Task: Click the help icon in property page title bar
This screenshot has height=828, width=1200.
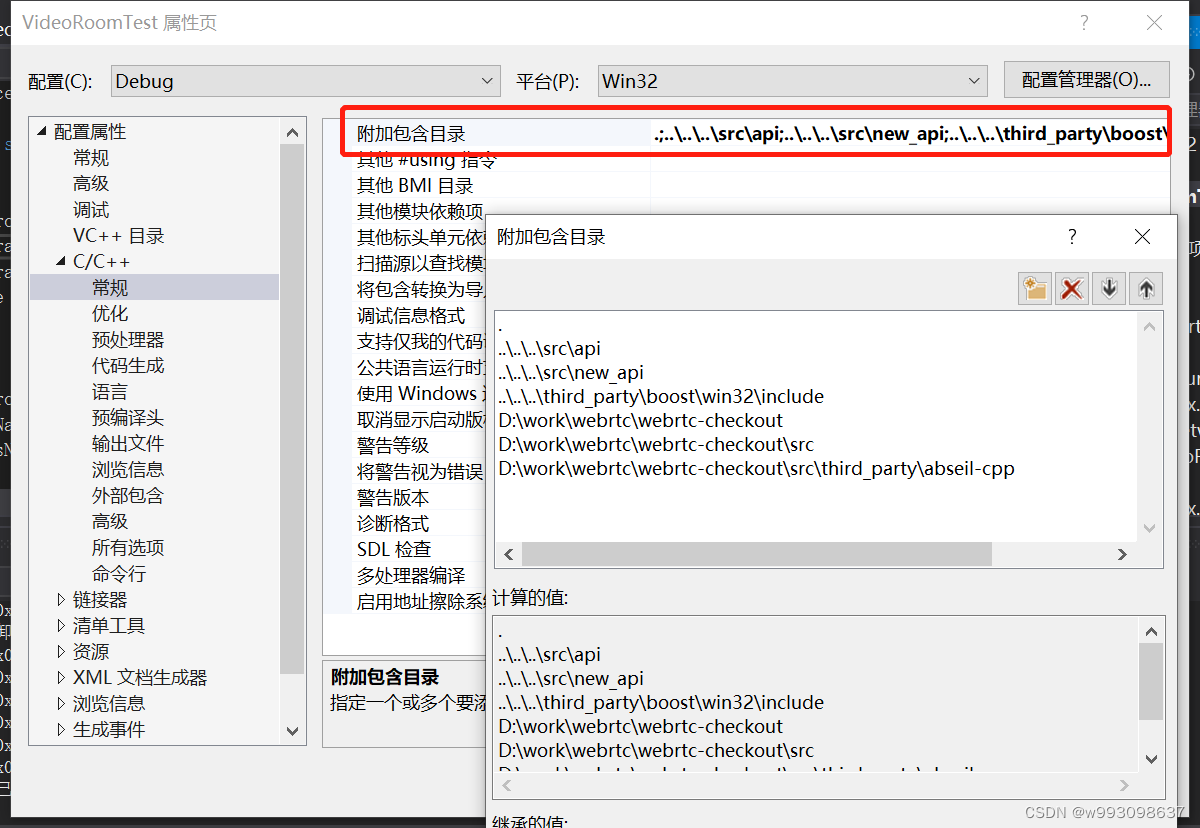Action: [1084, 23]
